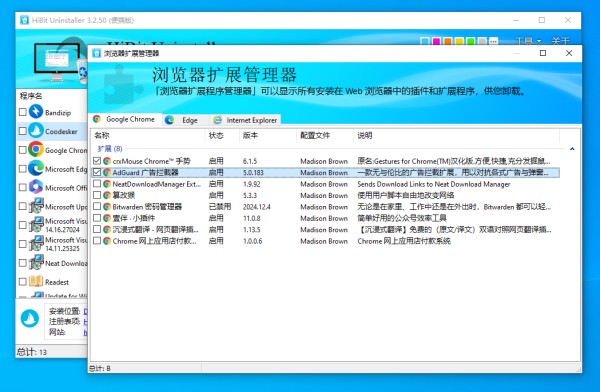This screenshot has height=392, width=600.
Task: Select the Visual C++ 14.11.25325 installer icon
Action: [x=36, y=243]
